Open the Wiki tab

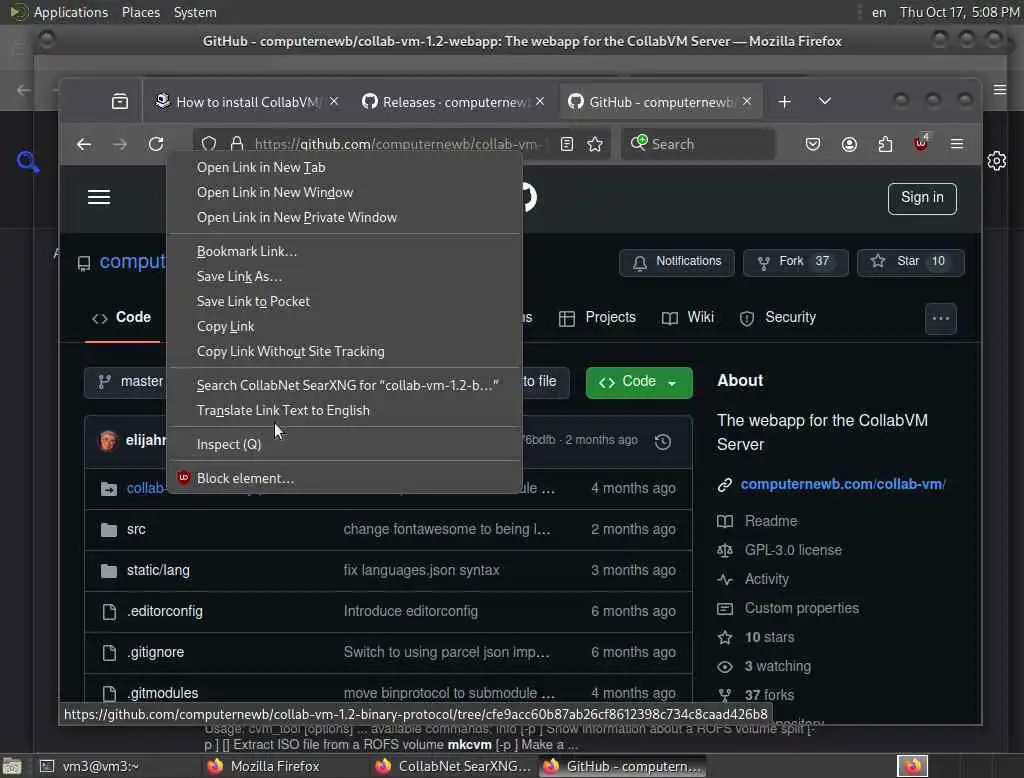tap(688, 317)
